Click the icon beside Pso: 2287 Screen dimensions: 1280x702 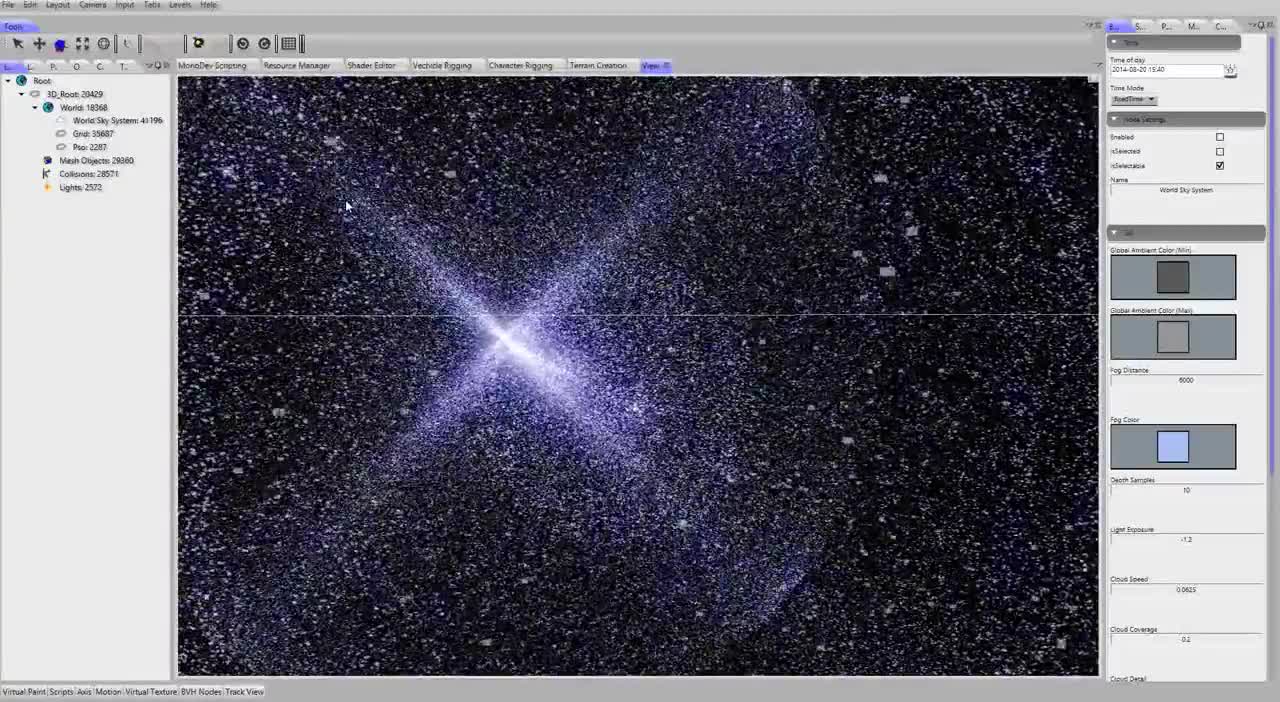pyautogui.click(x=61, y=147)
